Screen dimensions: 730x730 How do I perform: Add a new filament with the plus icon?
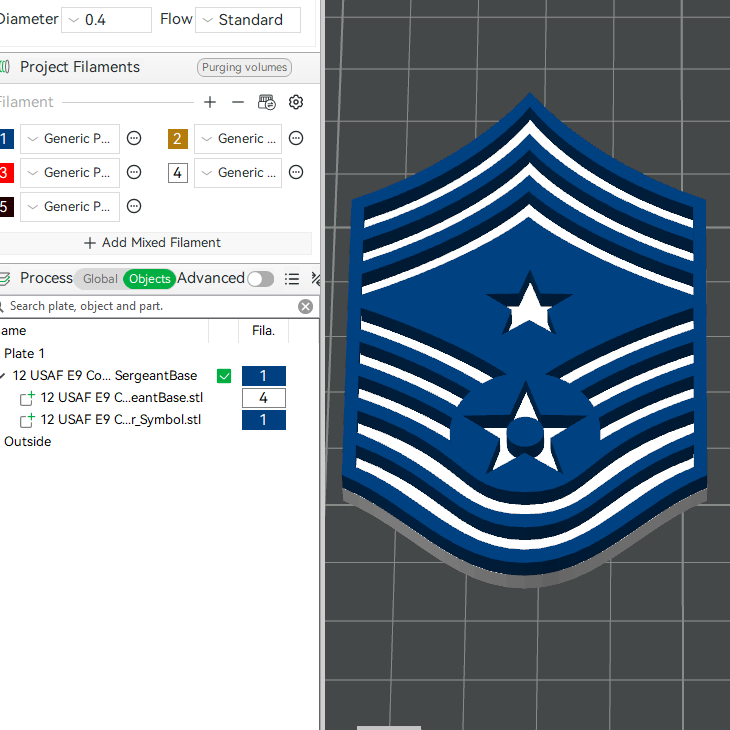210,102
